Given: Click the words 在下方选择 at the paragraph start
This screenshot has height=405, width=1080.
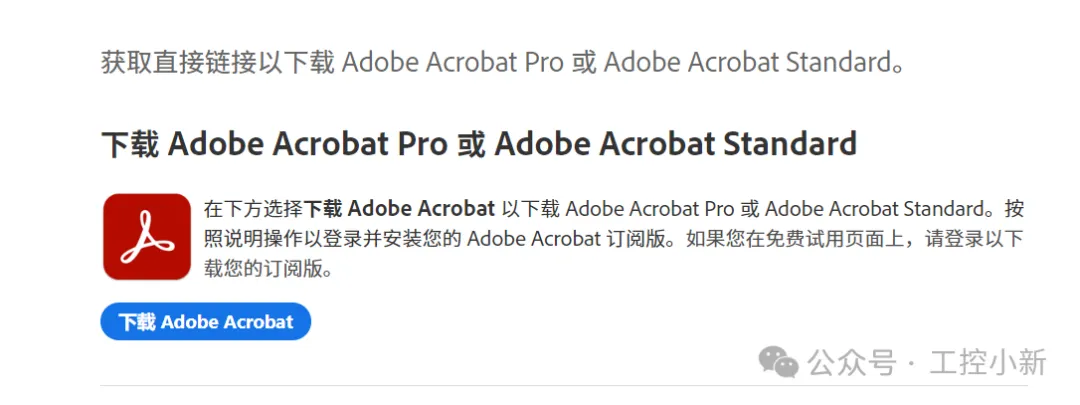Looking at the screenshot, I should 253,210.
